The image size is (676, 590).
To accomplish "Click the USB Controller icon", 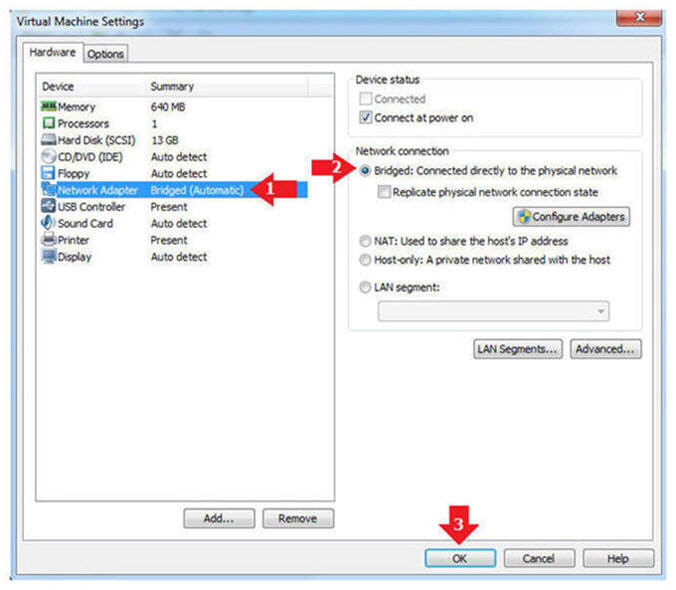I will pos(48,206).
